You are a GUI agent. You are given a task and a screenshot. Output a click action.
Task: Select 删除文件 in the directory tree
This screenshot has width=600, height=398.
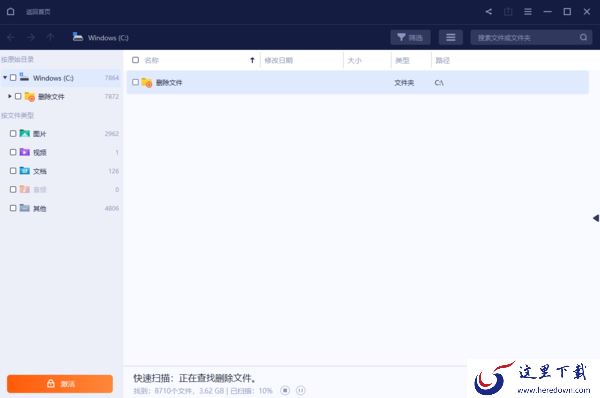(51, 97)
